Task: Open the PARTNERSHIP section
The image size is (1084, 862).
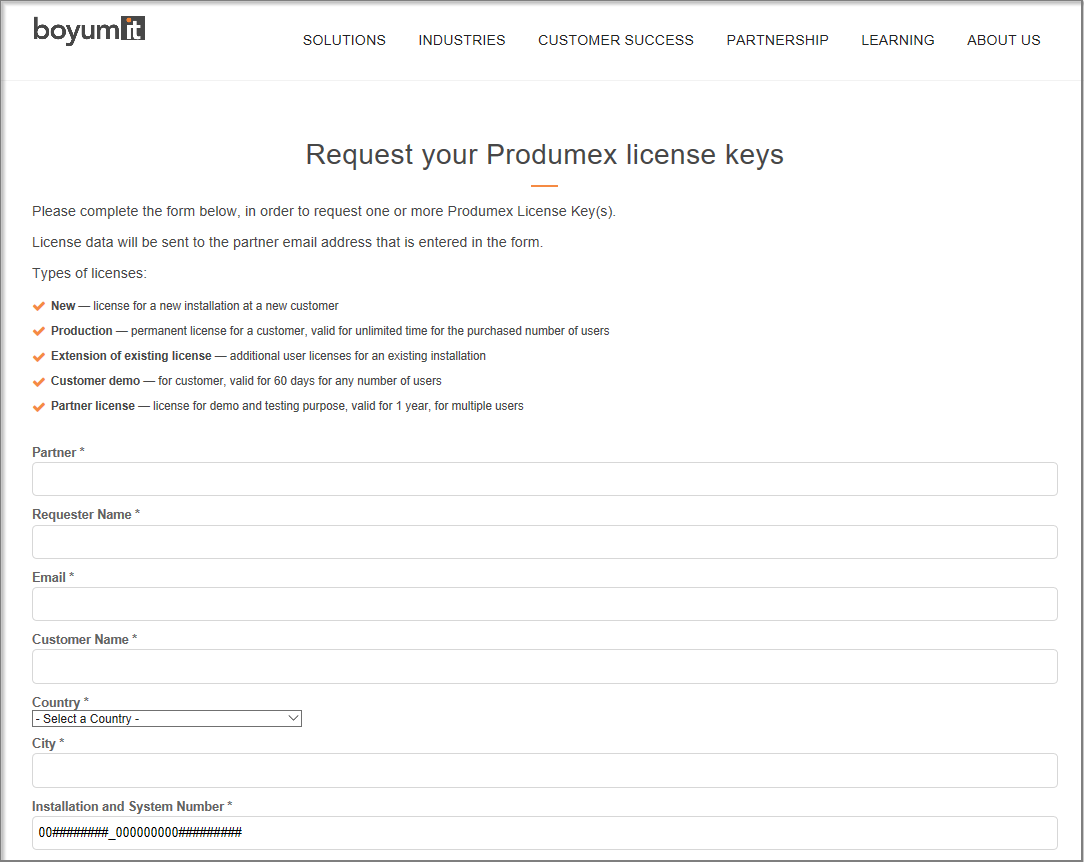Action: pos(777,40)
